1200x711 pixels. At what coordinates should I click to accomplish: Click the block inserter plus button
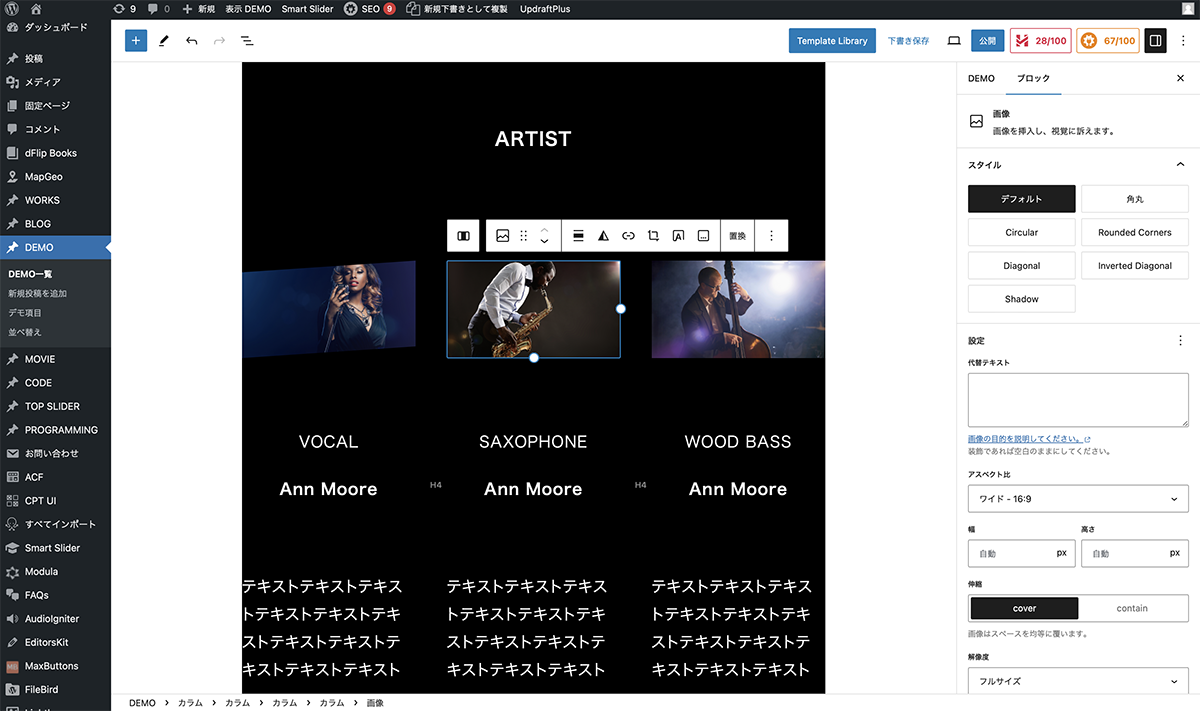[x=136, y=41]
